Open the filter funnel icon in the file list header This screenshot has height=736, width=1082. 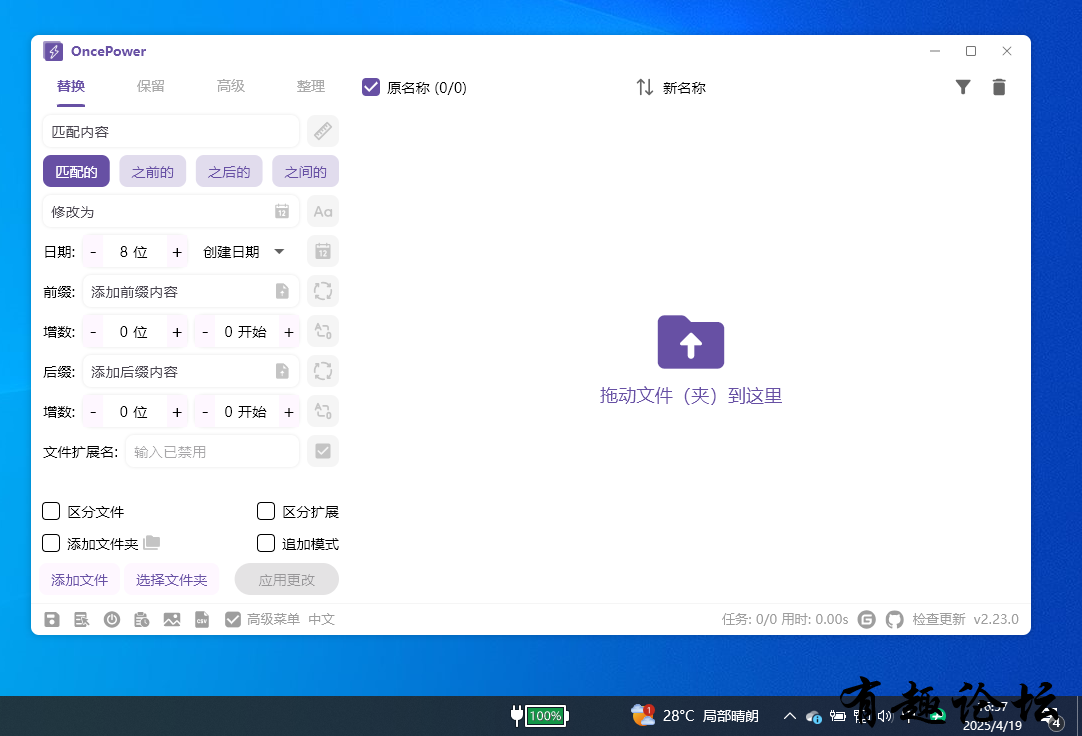click(x=963, y=87)
